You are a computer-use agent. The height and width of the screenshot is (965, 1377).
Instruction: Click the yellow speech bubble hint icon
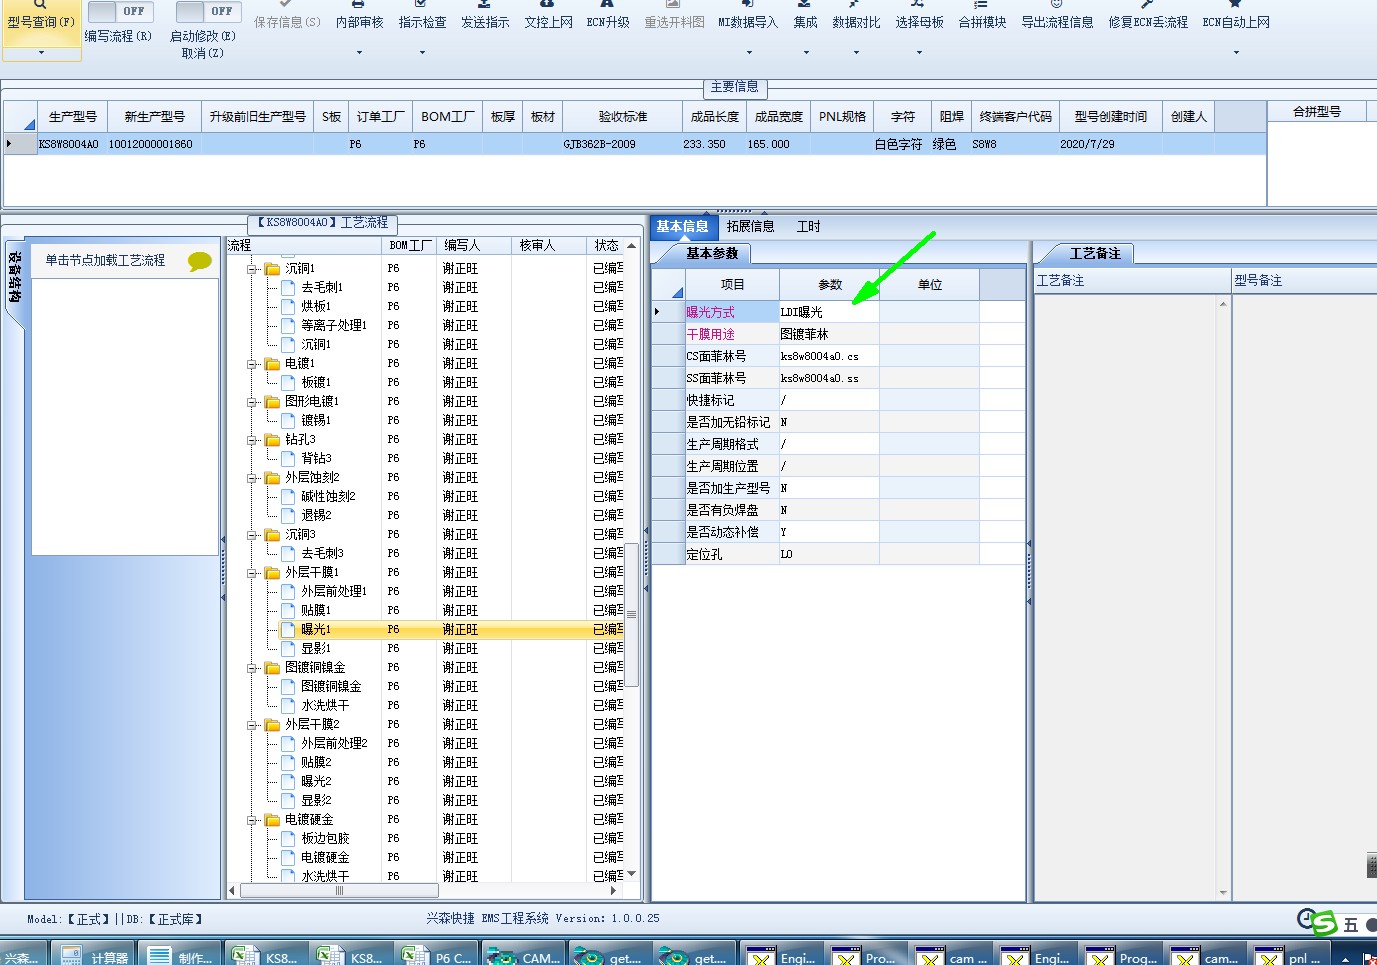200,261
